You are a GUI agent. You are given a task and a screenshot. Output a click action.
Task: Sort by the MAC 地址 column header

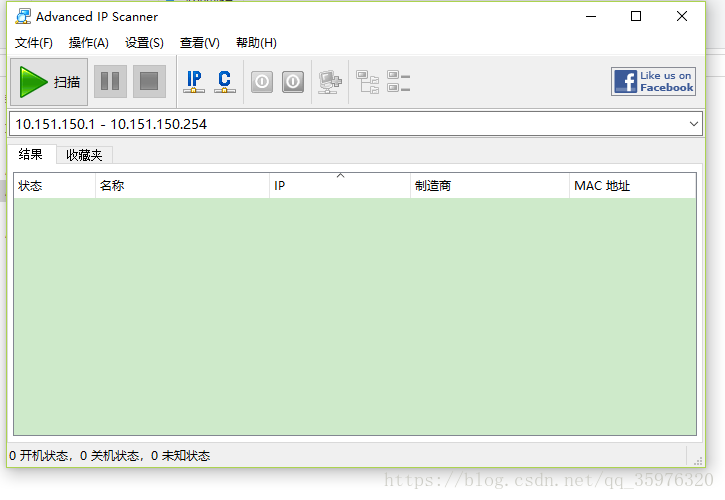point(632,185)
